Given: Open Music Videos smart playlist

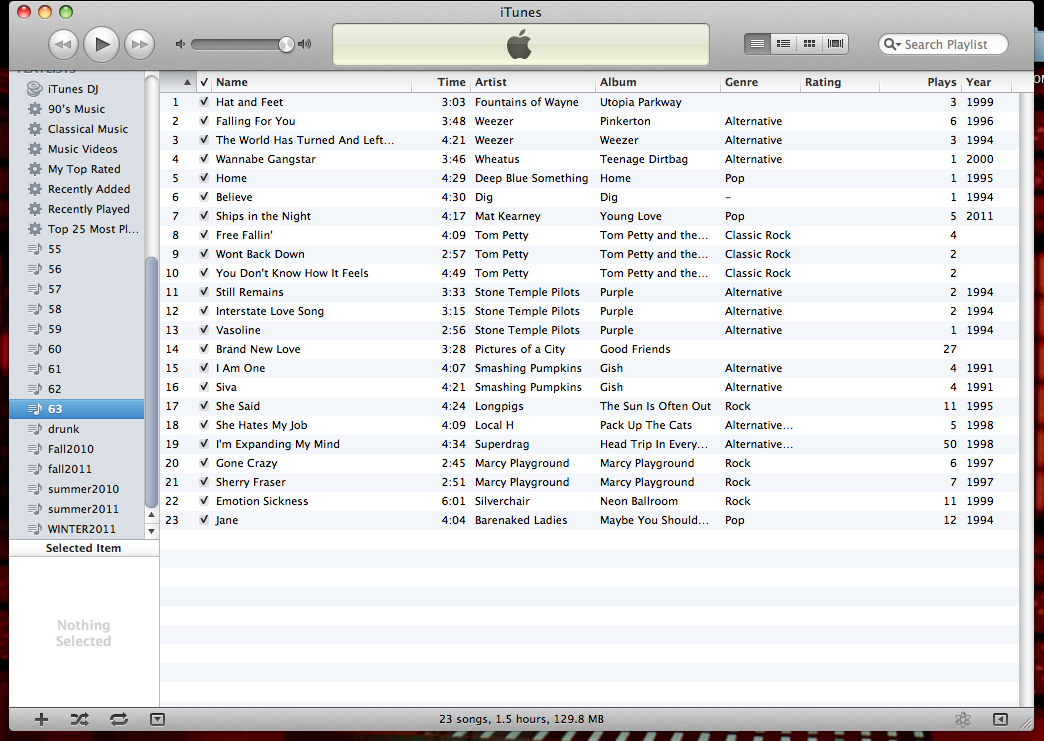Looking at the screenshot, I should tap(77, 149).
